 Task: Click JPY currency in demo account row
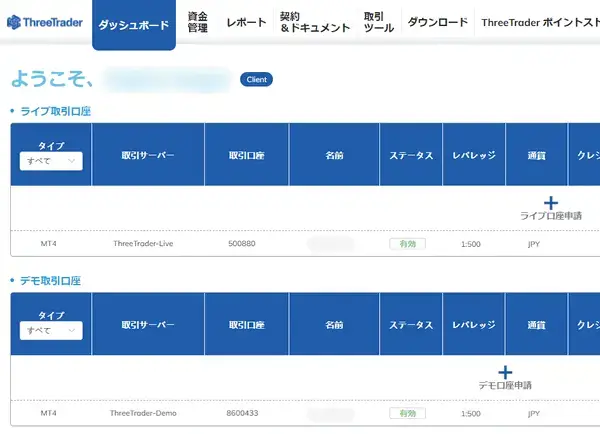pos(534,414)
